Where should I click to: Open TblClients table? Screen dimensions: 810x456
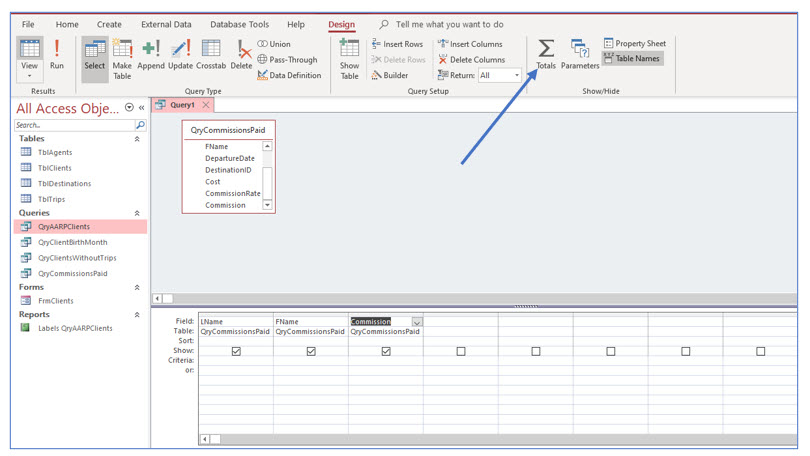point(55,168)
